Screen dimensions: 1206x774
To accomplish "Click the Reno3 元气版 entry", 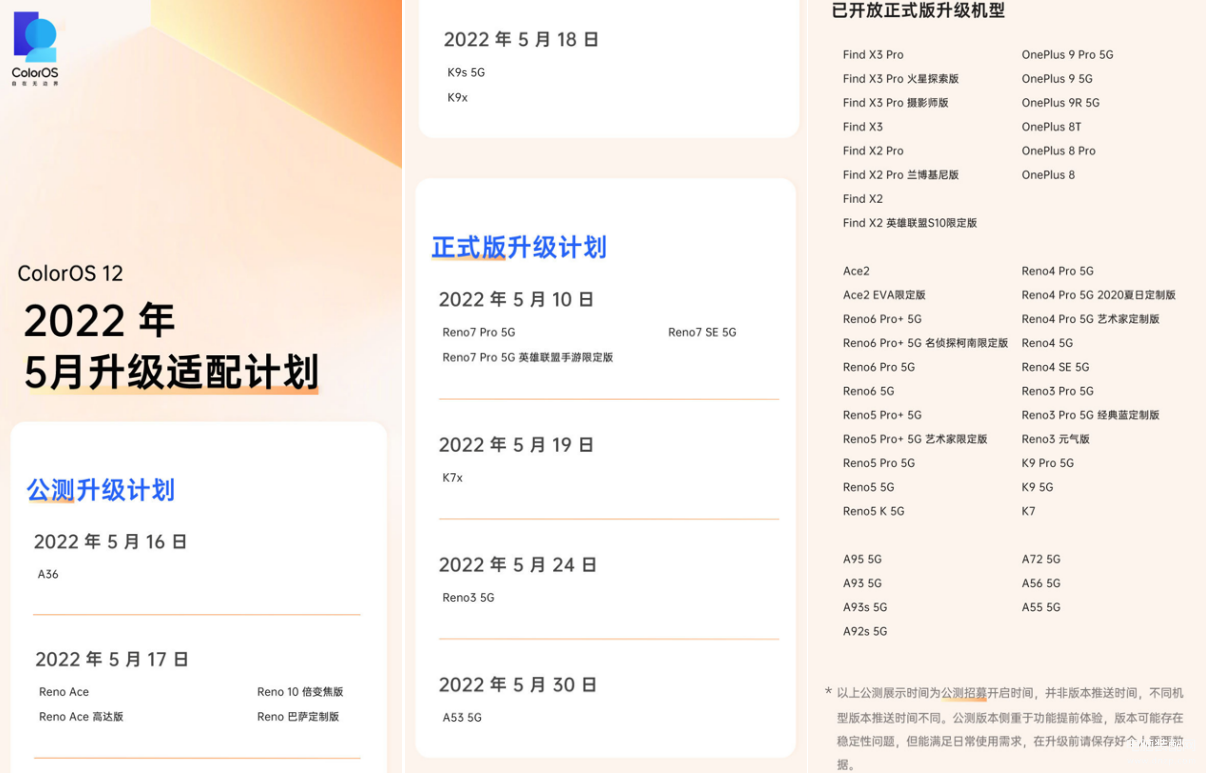I will pyautogui.click(x=1055, y=439).
